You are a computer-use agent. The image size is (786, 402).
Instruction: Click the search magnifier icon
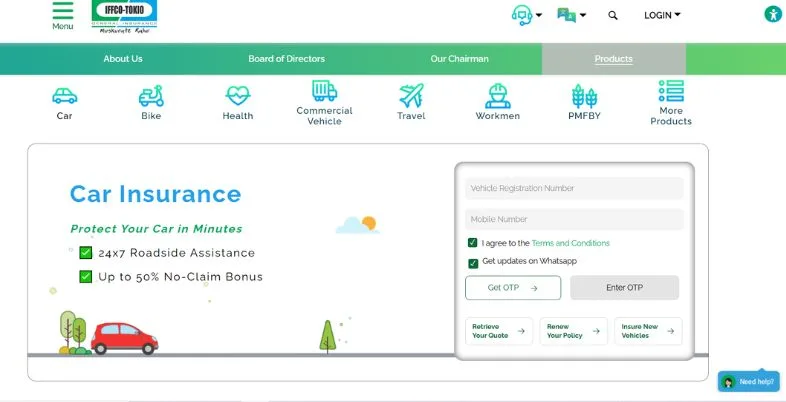click(613, 16)
